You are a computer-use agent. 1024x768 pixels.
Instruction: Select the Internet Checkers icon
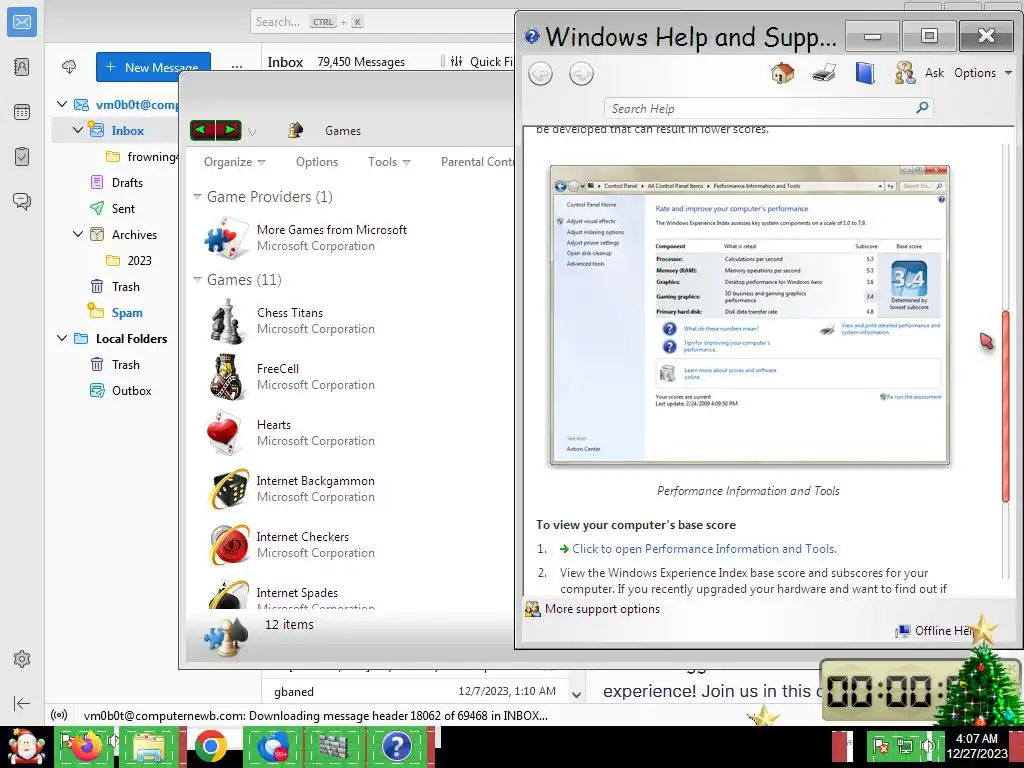[x=229, y=545]
